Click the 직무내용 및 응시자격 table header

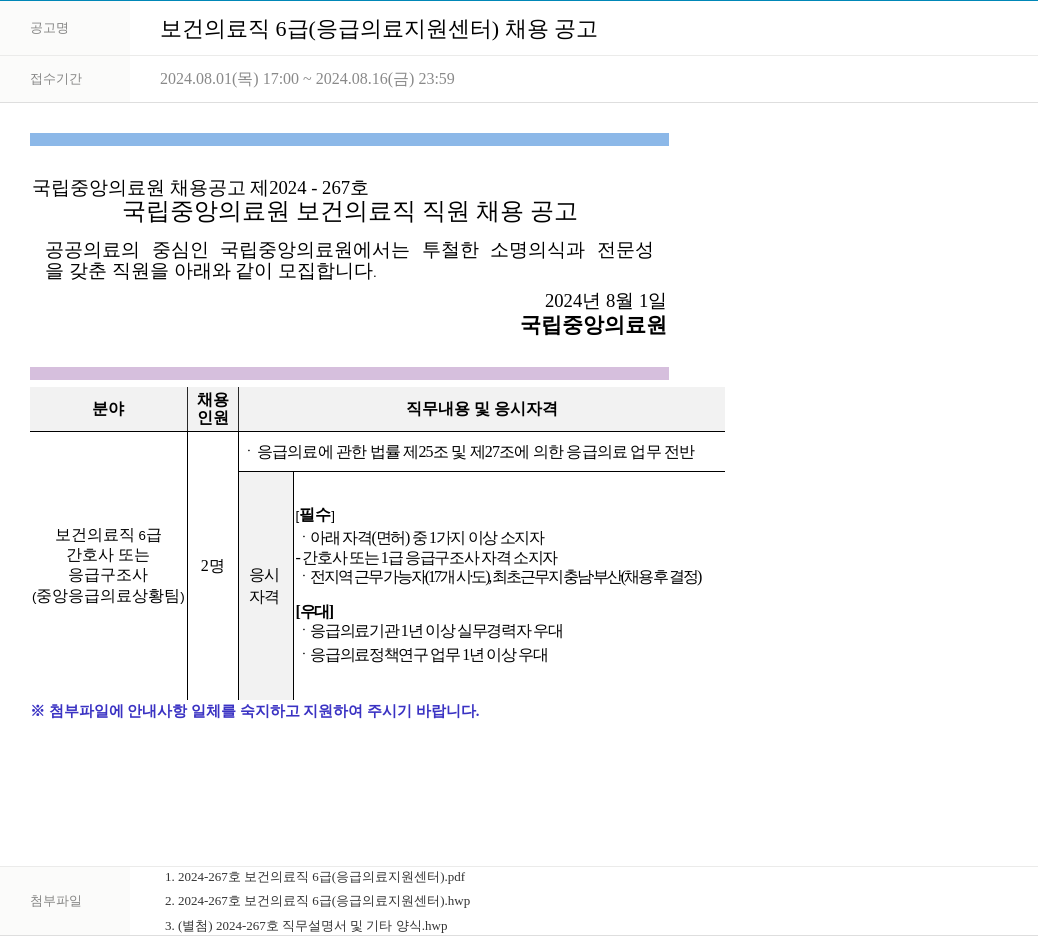[481, 409]
